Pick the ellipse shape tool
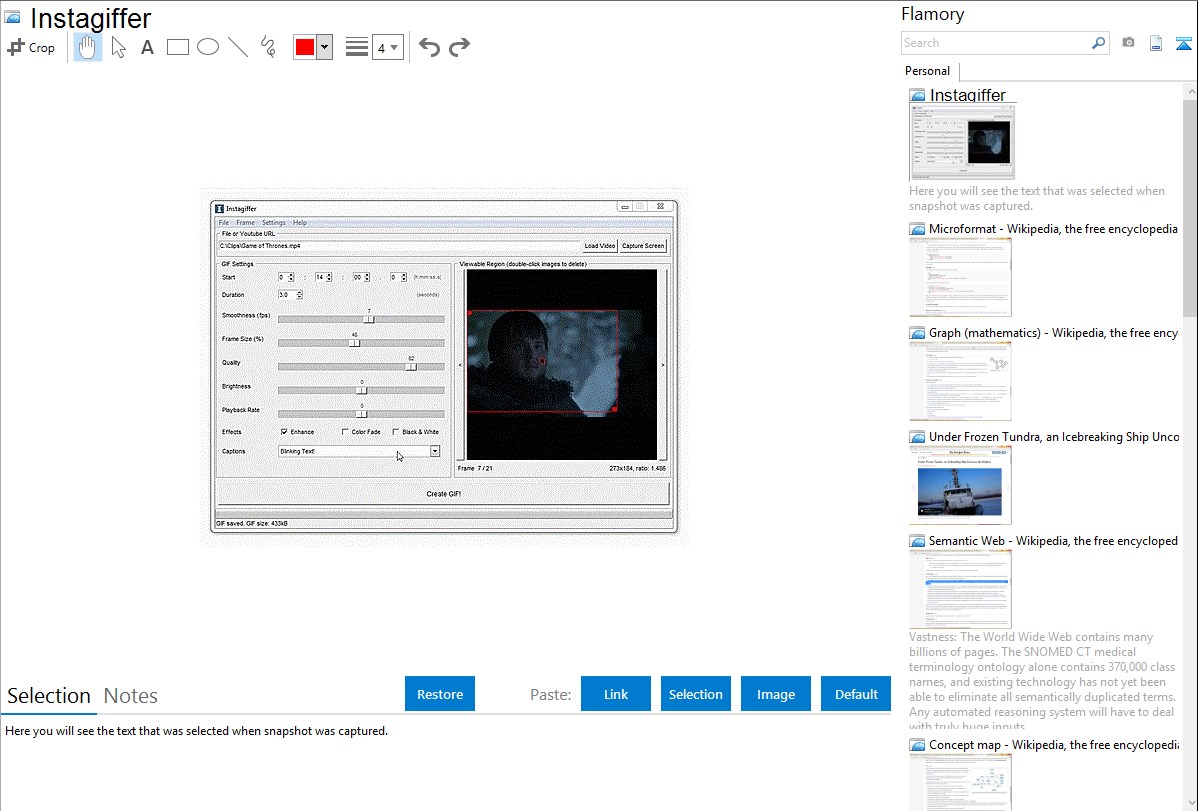 pyautogui.click(x=208, y=47)
